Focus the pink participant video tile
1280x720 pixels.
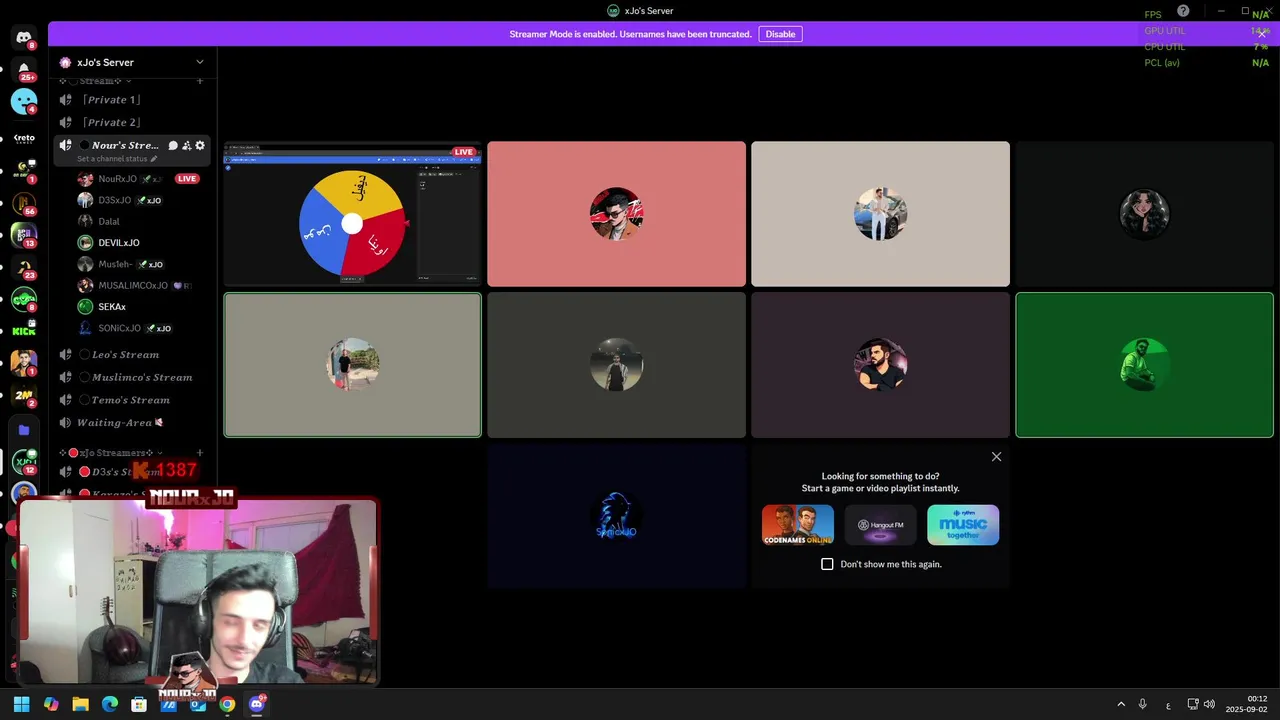[x=616, y=214]
